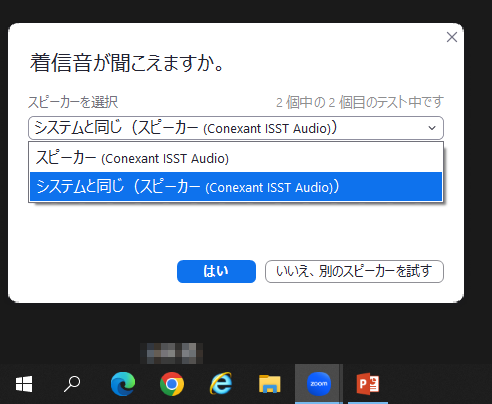The image size is (492, 404).
Task: Open Internet Explorer taskbar icon
Action: [x=221, y=384]
